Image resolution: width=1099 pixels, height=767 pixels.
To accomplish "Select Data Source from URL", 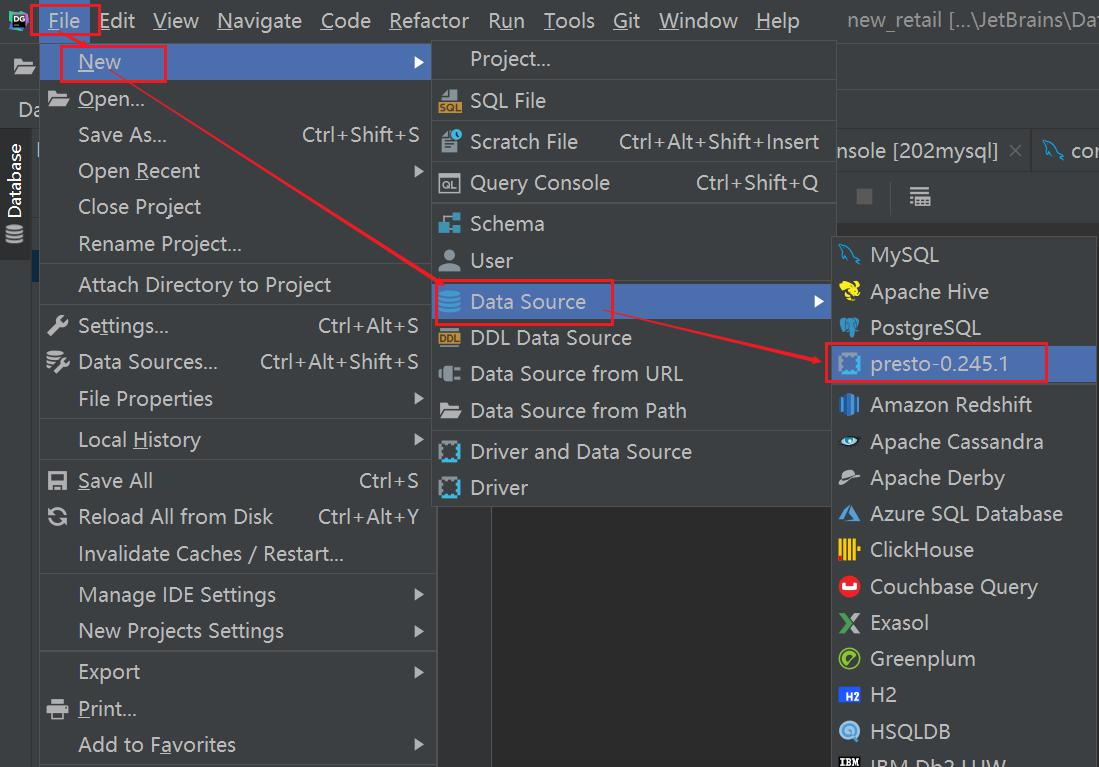I will click(x=576, y=374).
